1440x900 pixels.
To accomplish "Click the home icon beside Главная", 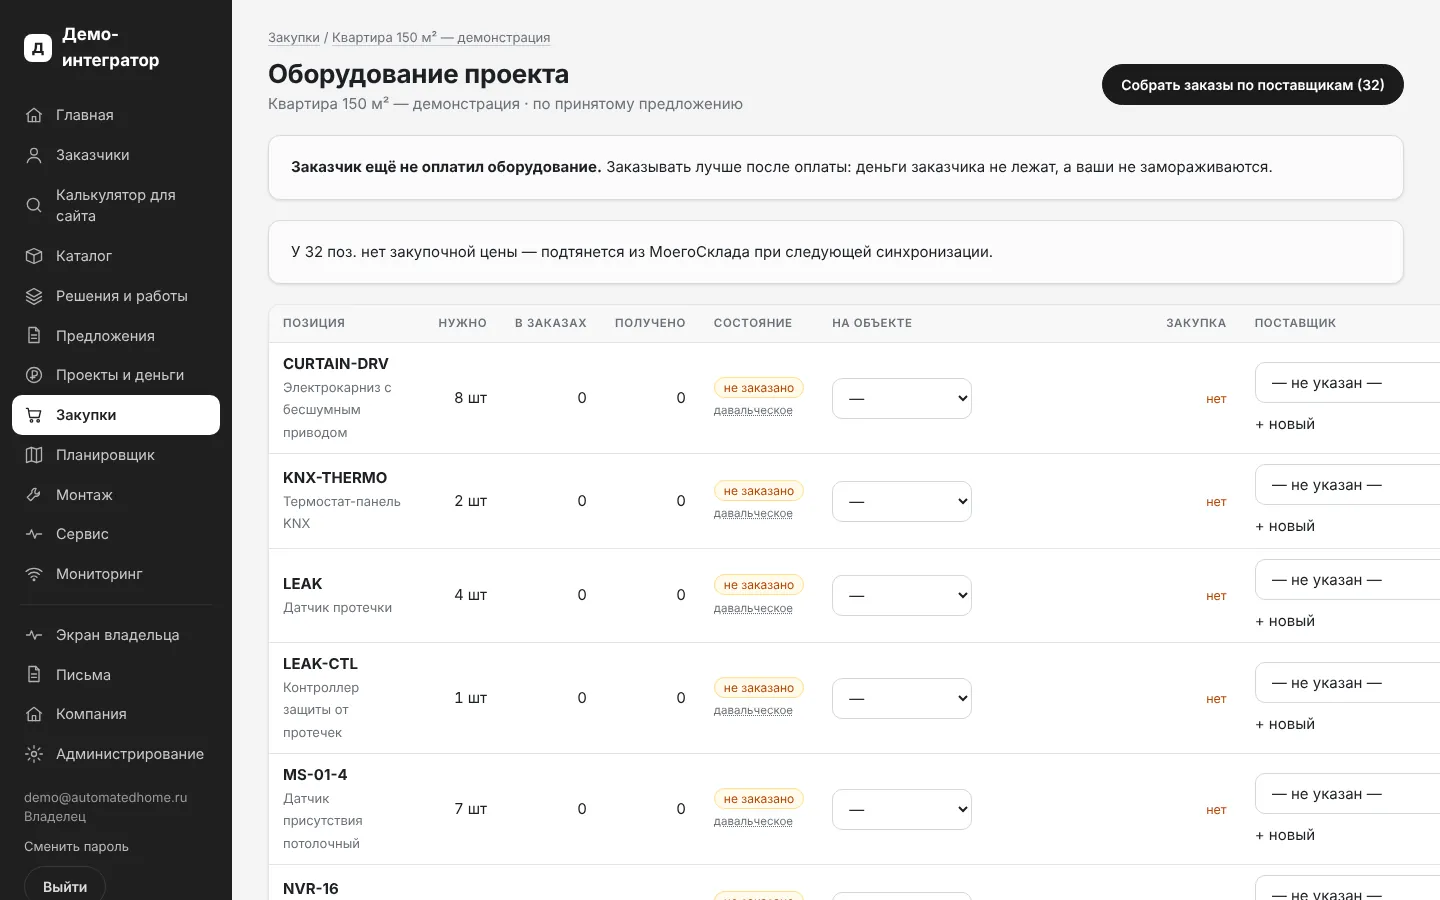I will coord(34,115).
